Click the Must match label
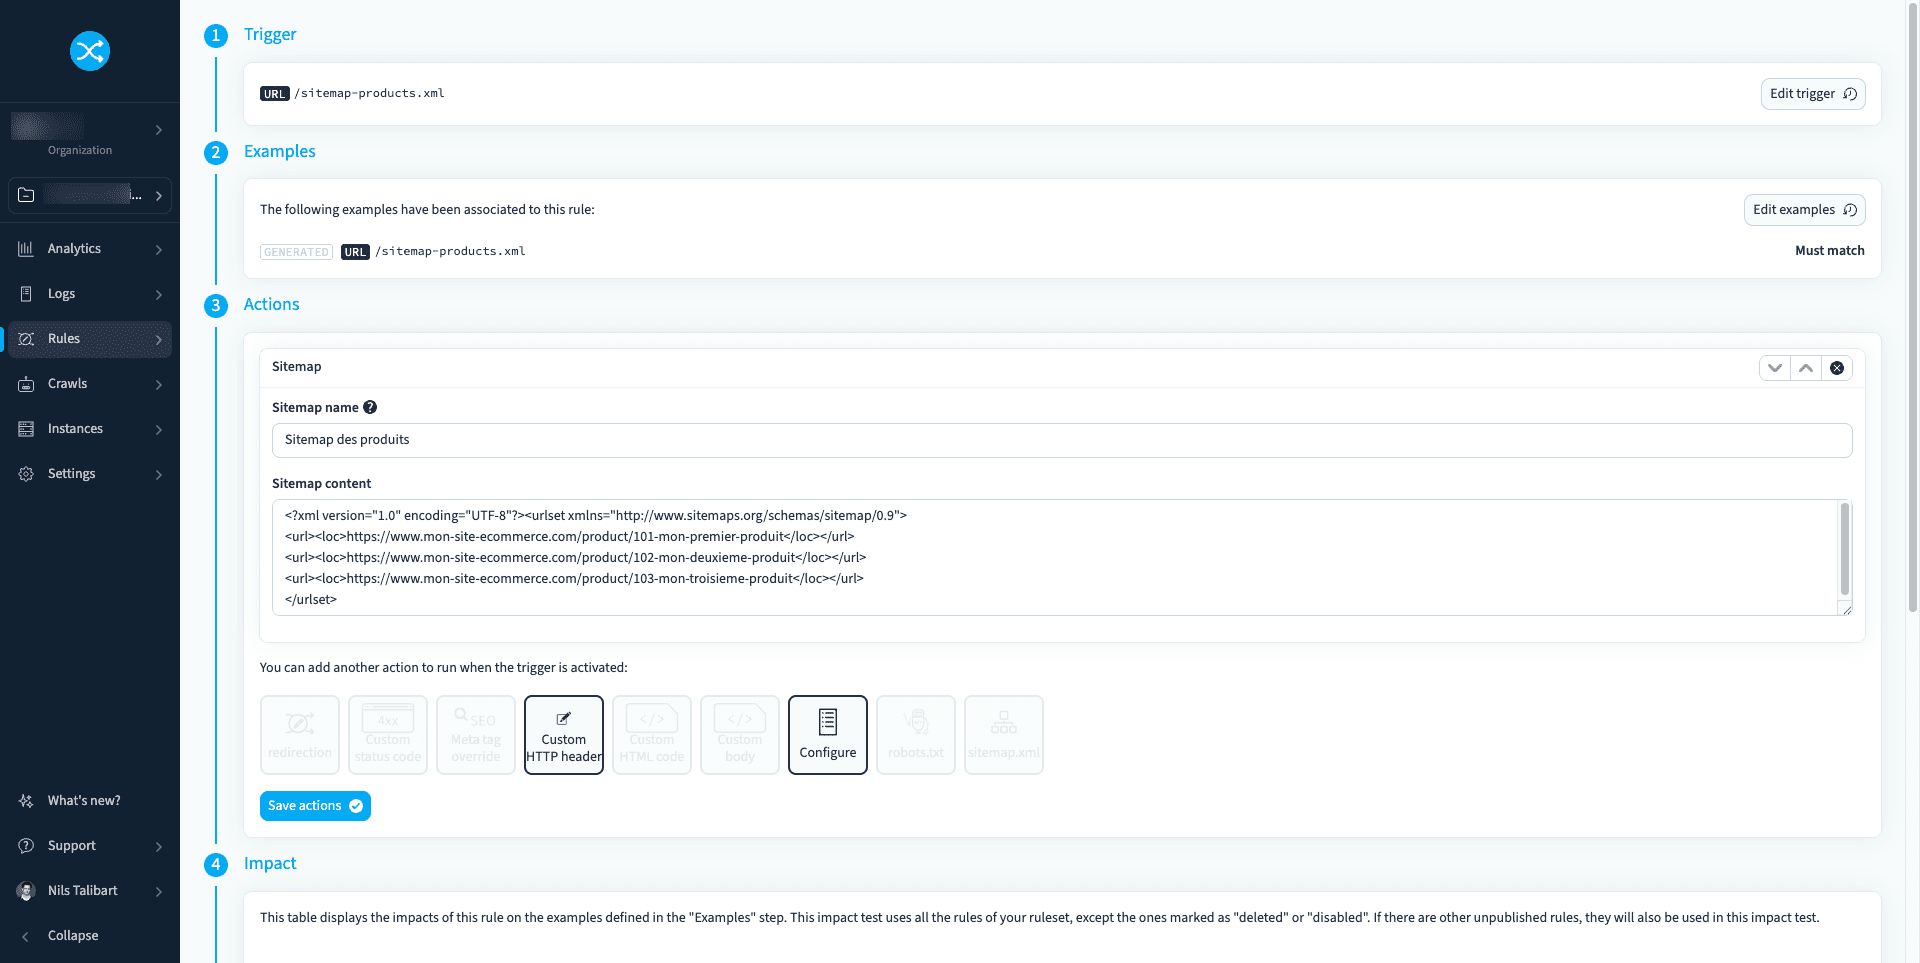 click(x=1830, y=251)
